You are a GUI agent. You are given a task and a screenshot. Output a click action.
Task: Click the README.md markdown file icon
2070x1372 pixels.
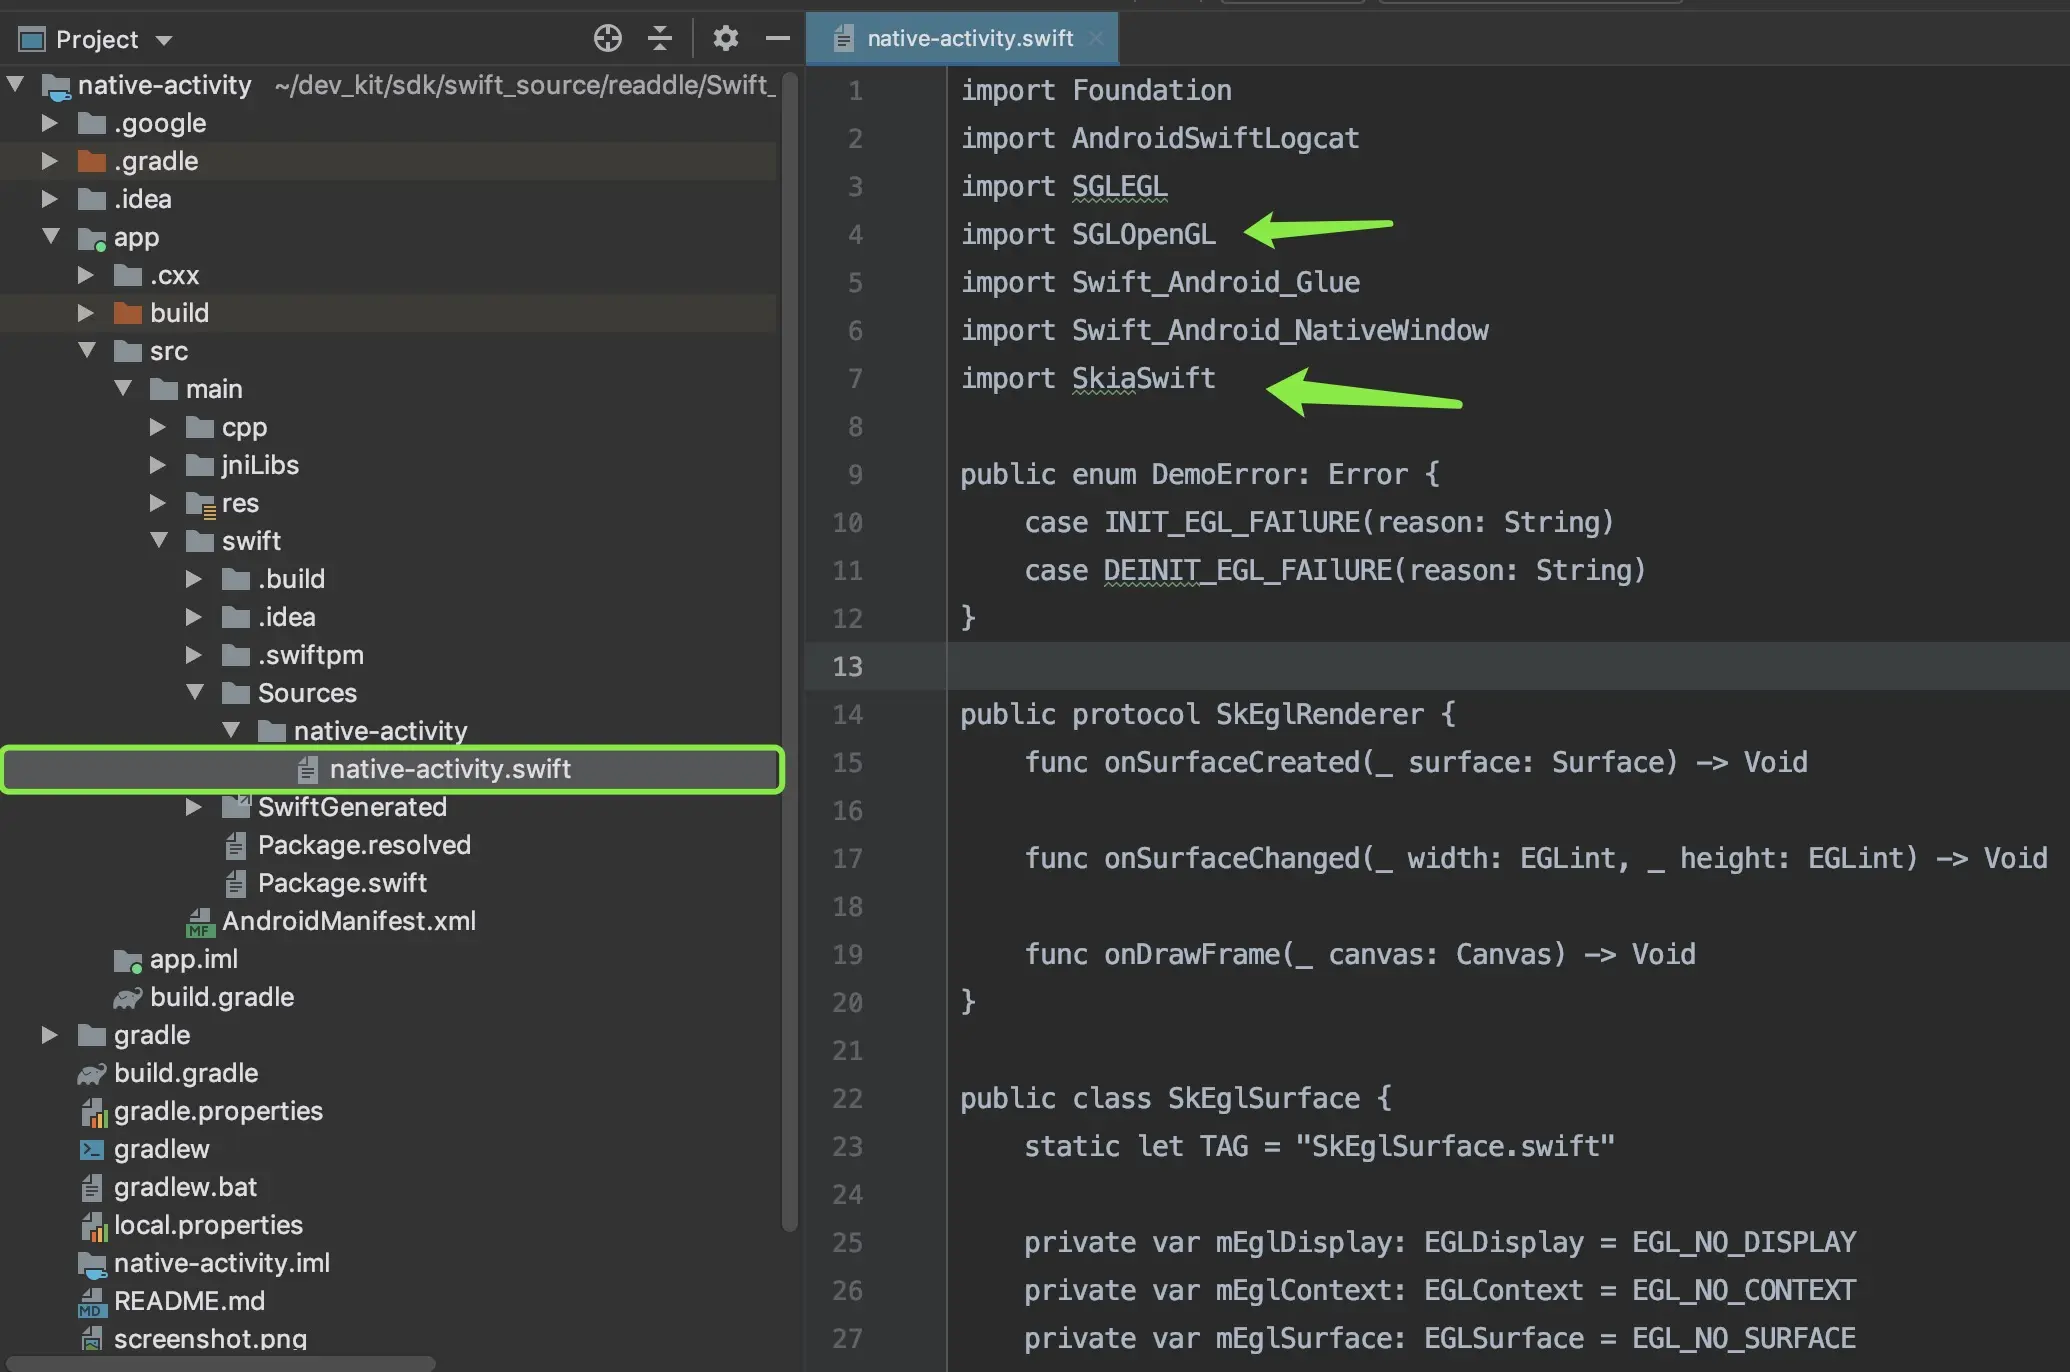pyautogui.click(x=92, y=1301)
